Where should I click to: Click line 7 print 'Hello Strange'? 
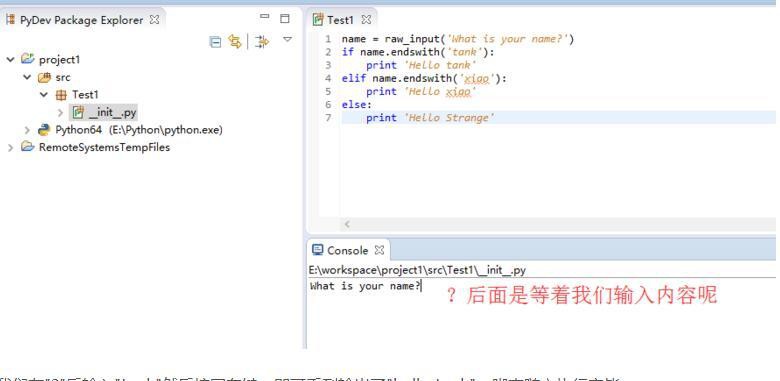[430, 118]
